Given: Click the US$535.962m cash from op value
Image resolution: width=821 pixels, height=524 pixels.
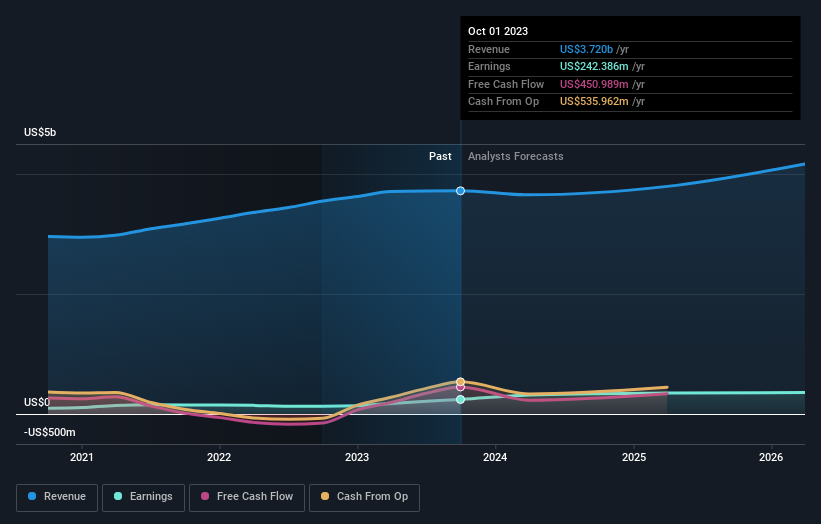Looking at the screenshot, I should [594, 102].
